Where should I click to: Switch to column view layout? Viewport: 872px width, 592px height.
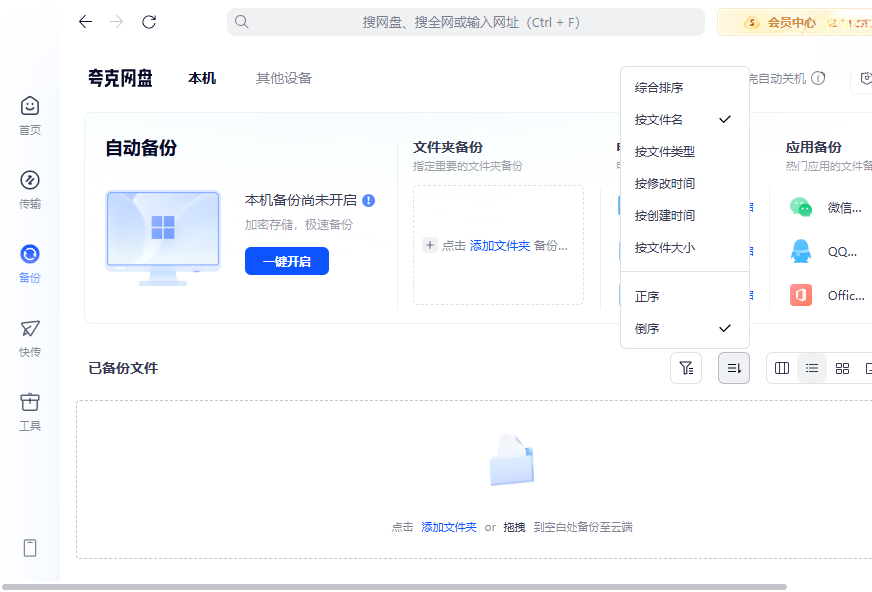[x=782, y=368]
